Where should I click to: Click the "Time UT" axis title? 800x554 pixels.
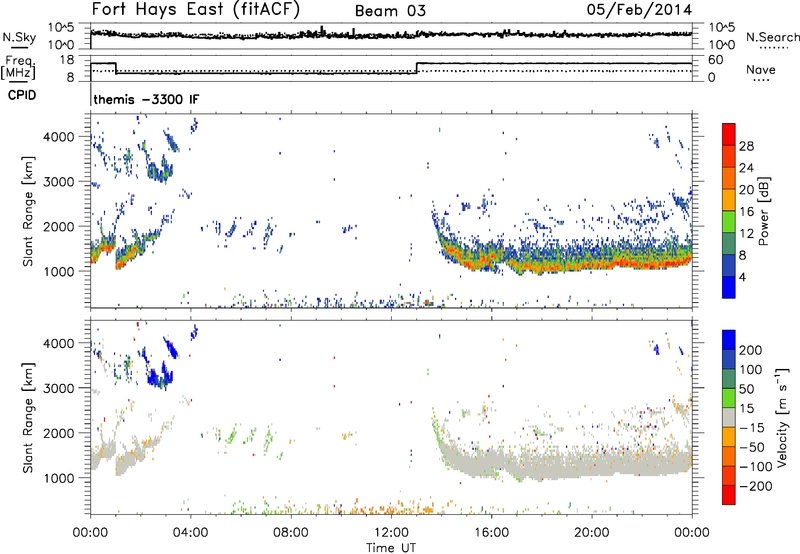tap(391, 548)
